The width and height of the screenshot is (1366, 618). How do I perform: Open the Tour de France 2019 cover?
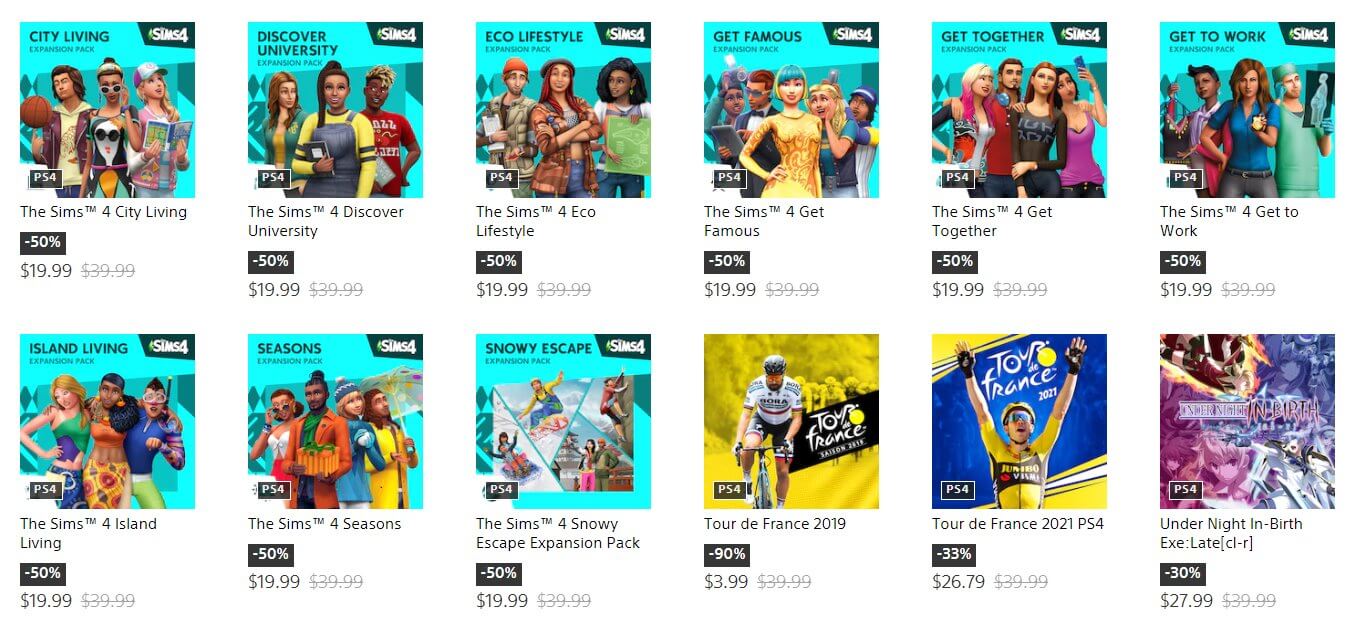click(791, 422)
